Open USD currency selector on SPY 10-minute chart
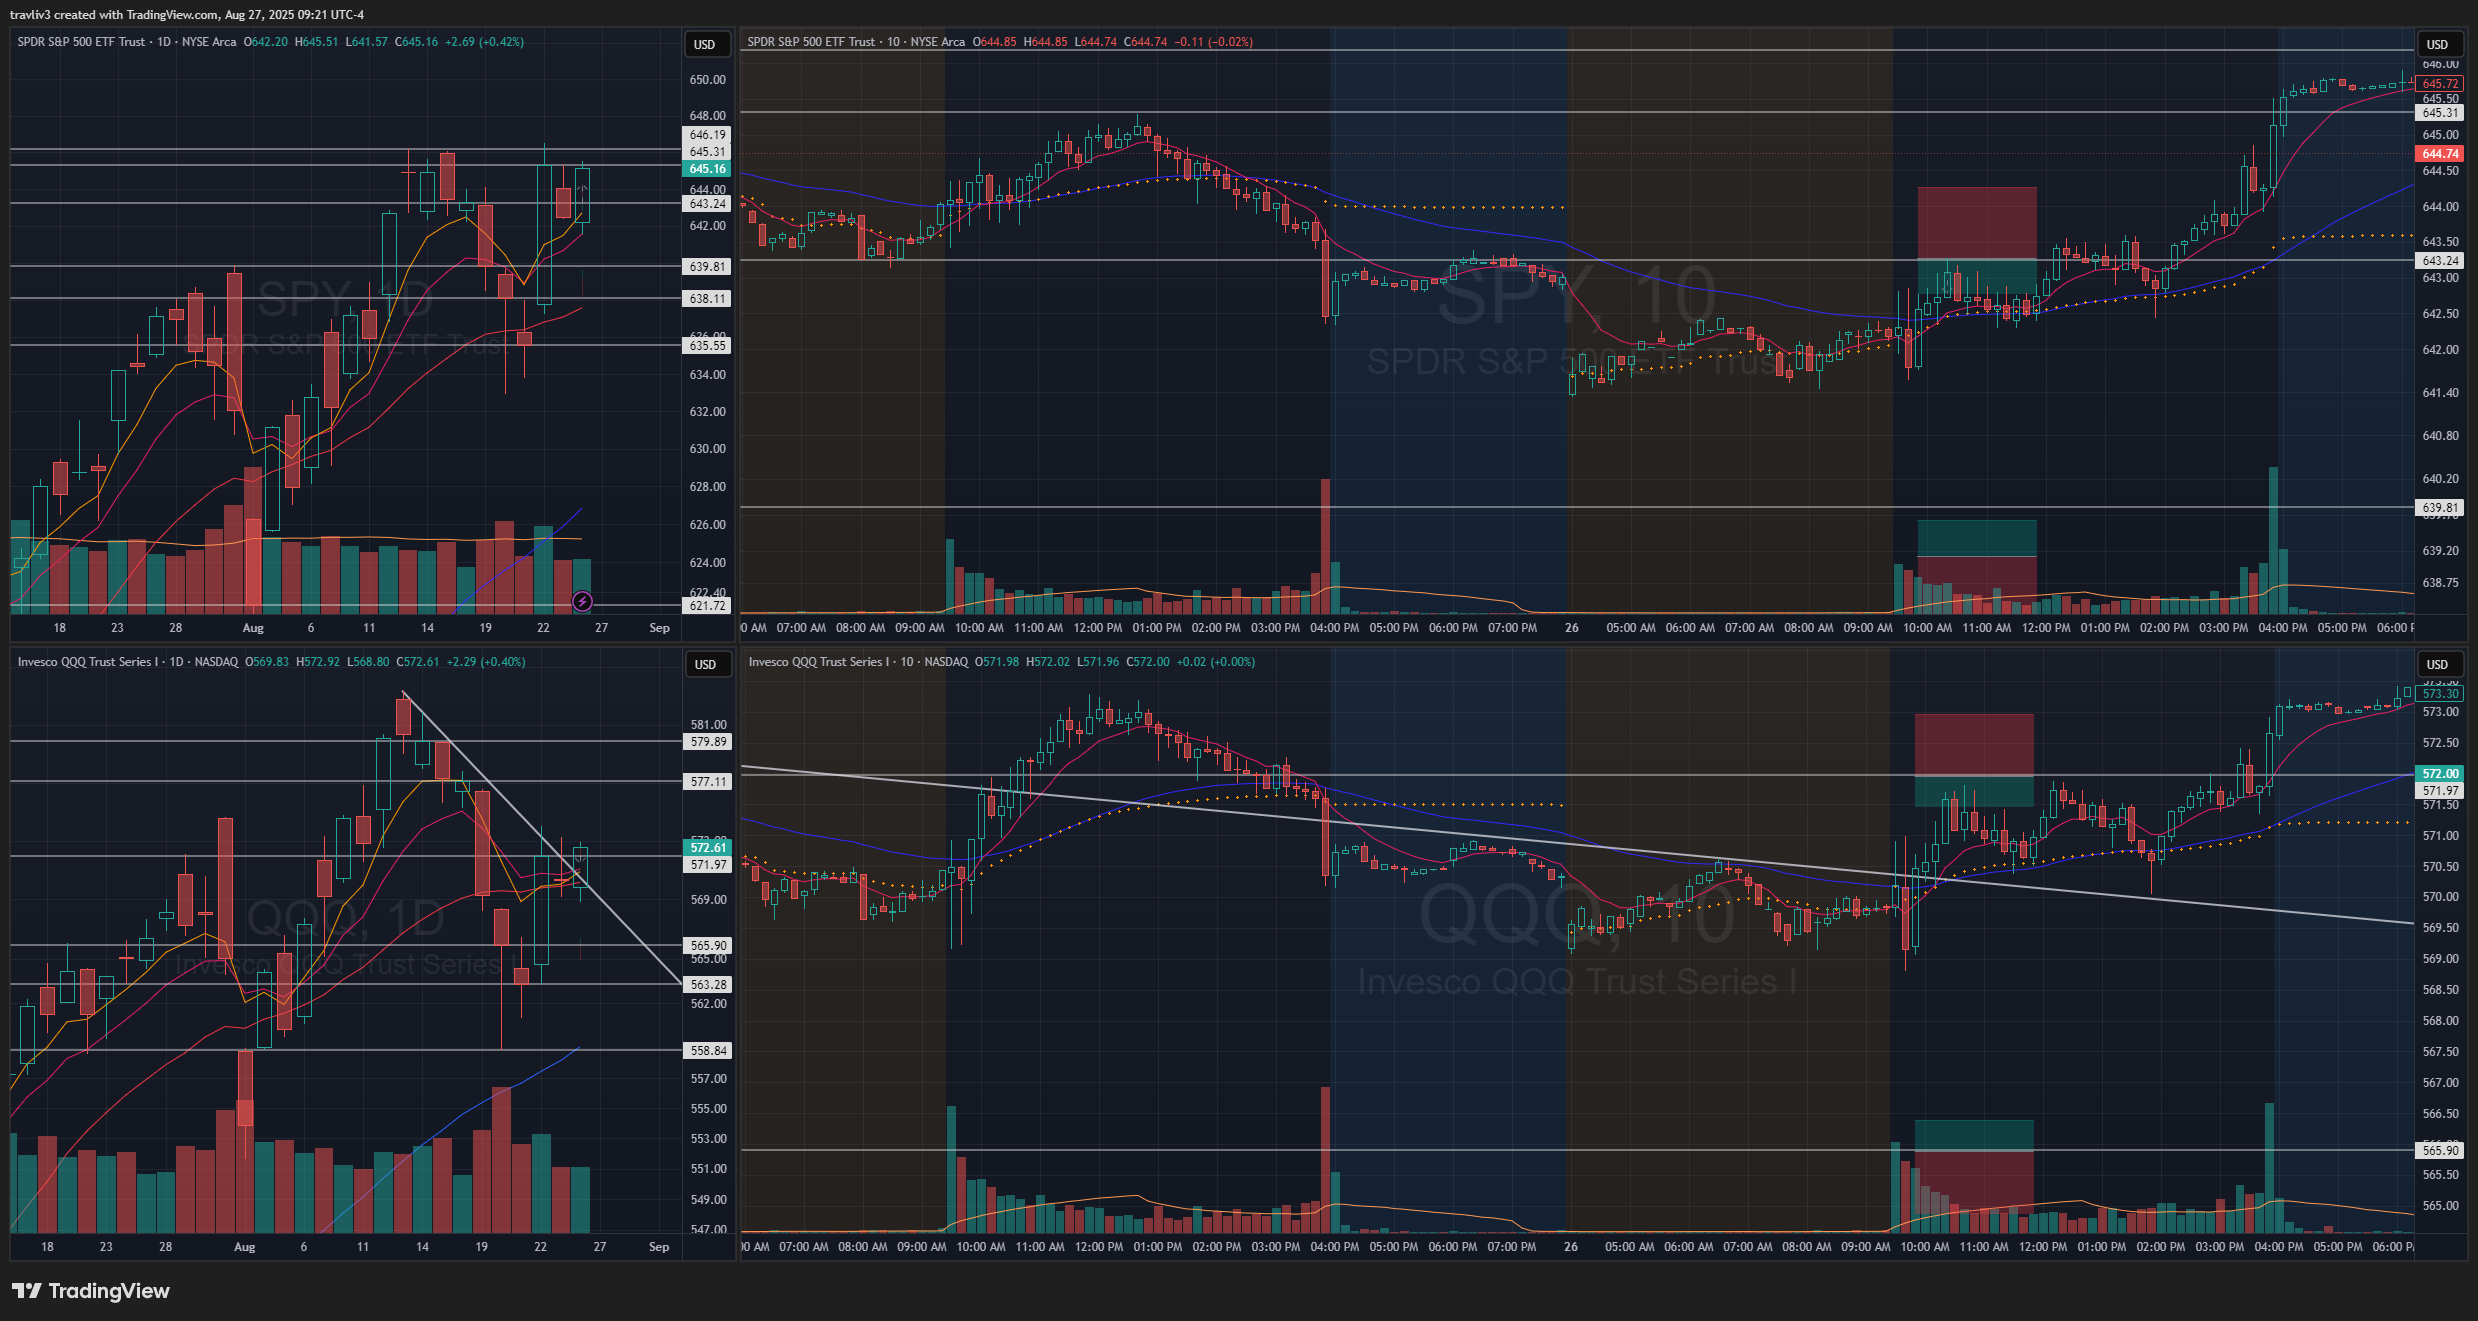 tap(2437, 44)
